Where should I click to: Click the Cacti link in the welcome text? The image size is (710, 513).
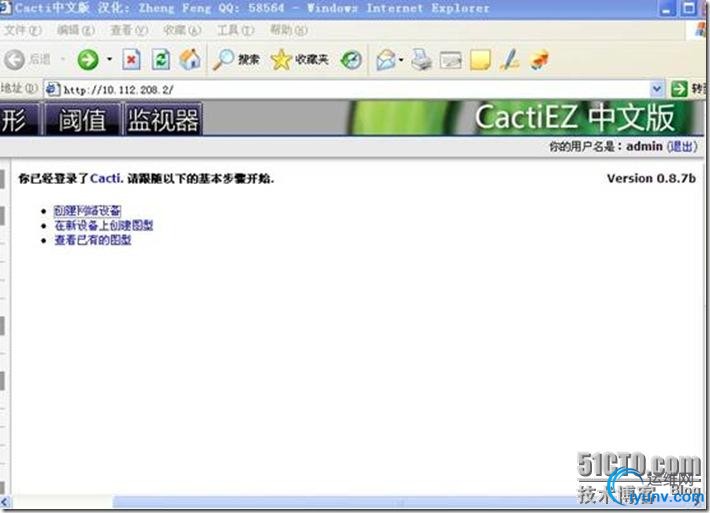[106, 178]
